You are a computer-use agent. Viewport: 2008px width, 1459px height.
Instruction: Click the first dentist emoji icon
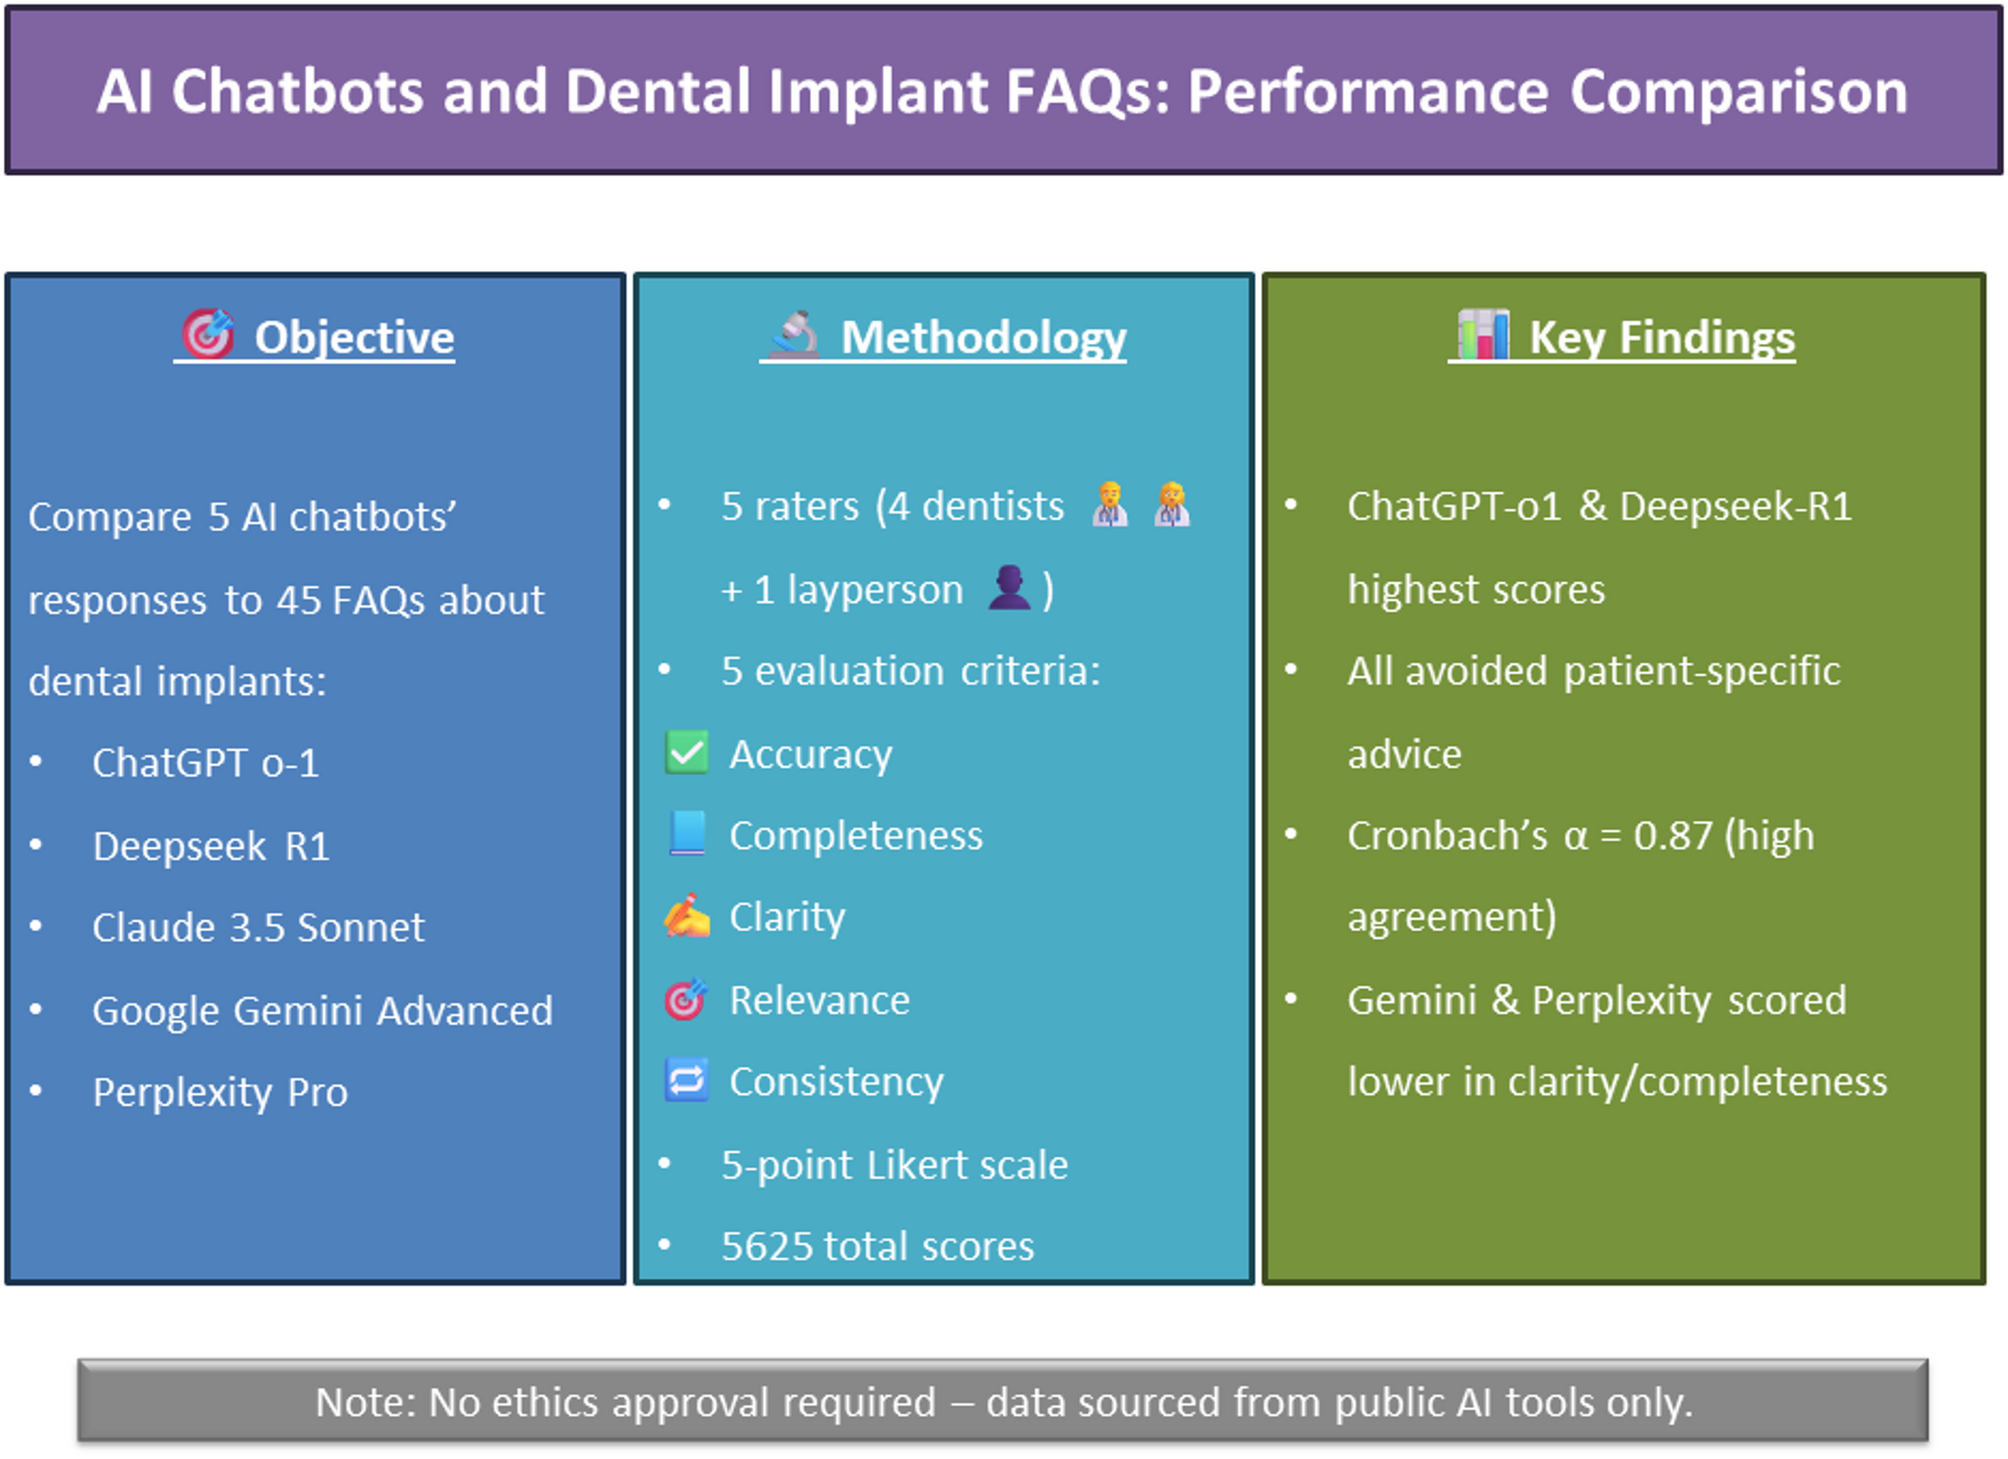[x=1110, y=505]
